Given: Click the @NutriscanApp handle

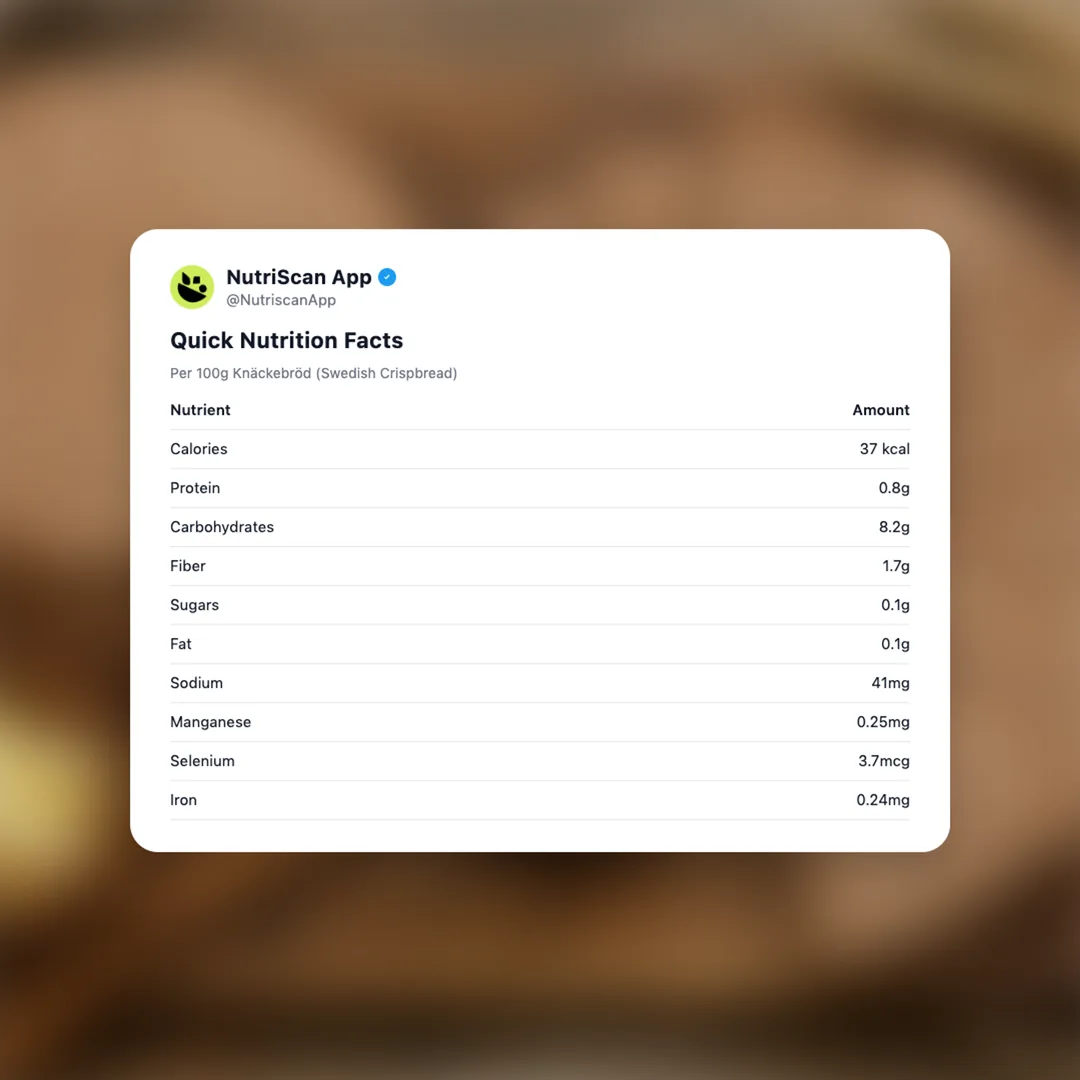Looking at the screenshot, I should click(x=281, y=300).
